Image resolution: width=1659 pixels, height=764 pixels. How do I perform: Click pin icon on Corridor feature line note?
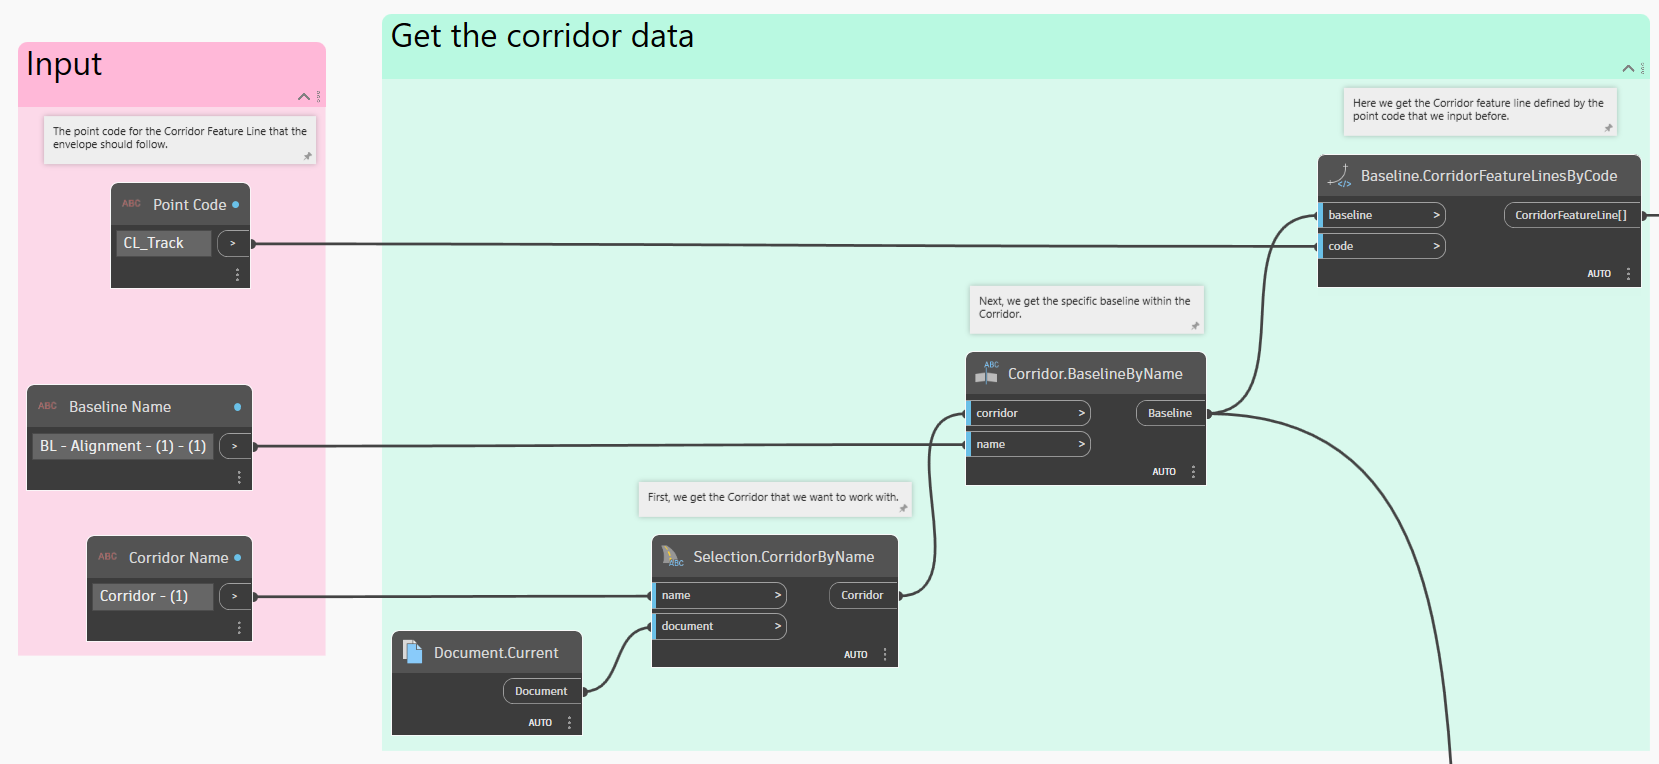point(1608,128)
